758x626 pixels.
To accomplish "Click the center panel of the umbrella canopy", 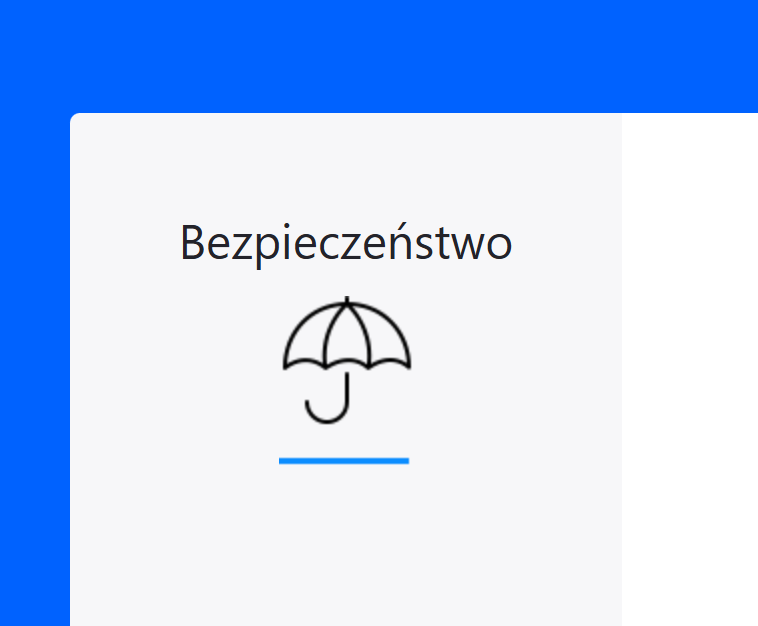I will click(x=347, y=336).
